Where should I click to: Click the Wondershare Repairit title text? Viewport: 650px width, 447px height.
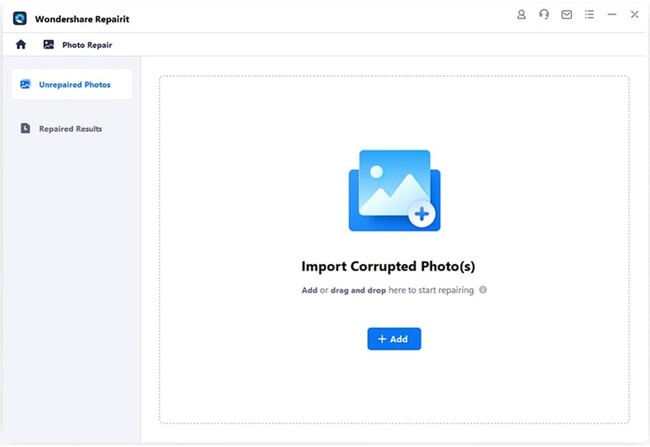82,19
